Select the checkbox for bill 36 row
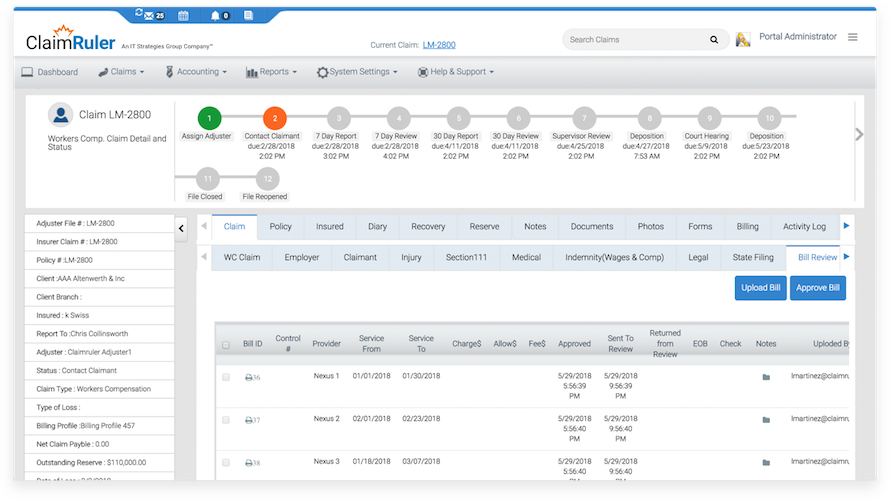890x500 pixels. pyautogui.click(x=226, y=377)
